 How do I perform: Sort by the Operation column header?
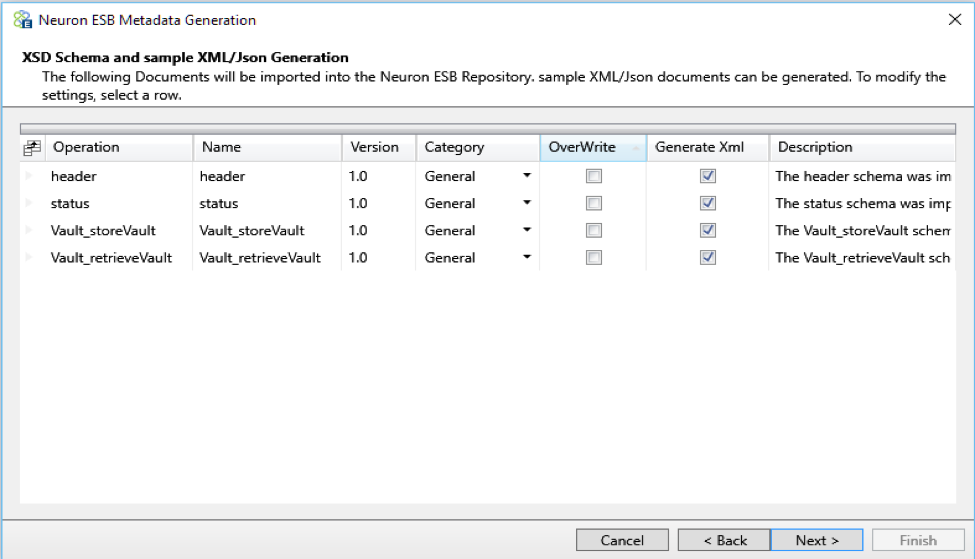(119, 148)
